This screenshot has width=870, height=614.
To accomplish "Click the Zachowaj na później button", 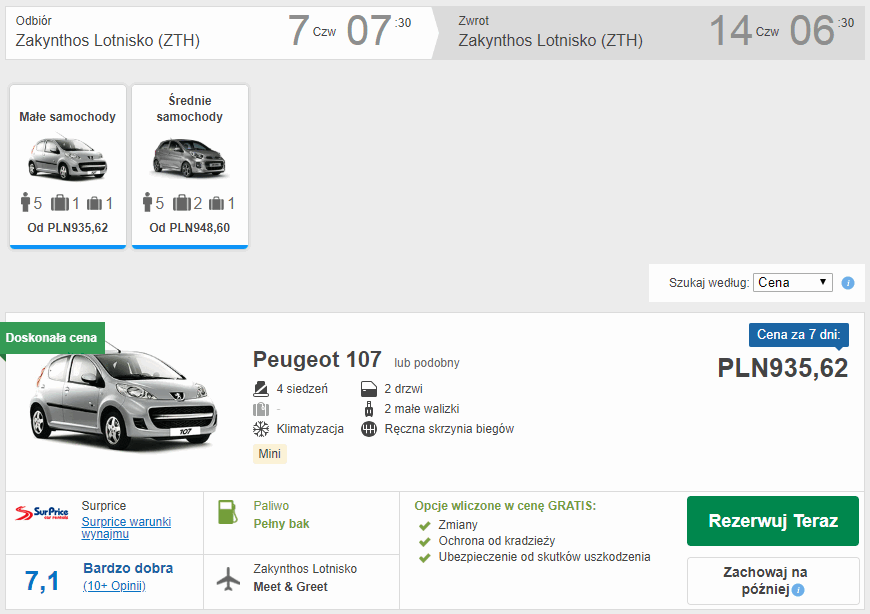I will tap(772, 581).
